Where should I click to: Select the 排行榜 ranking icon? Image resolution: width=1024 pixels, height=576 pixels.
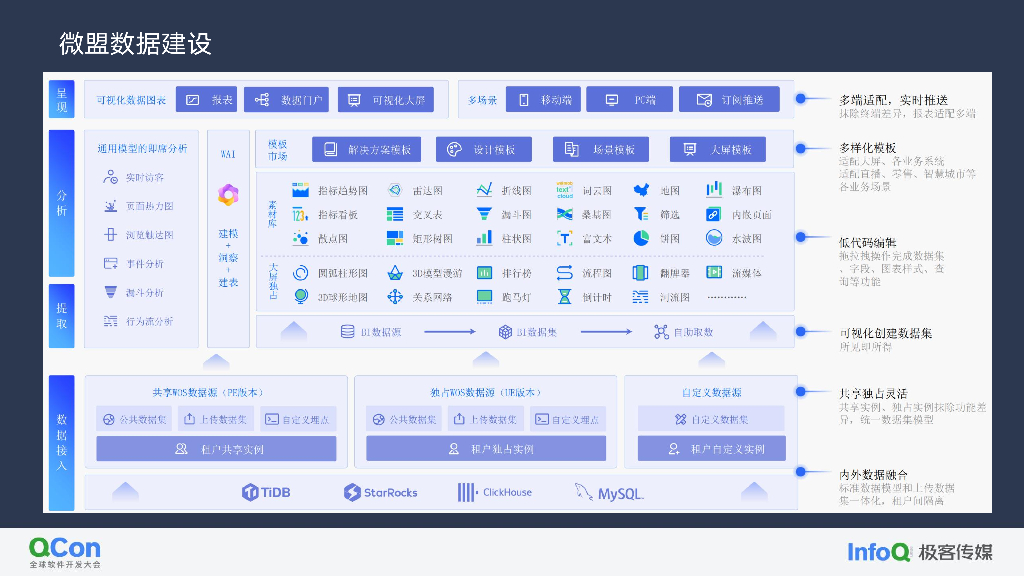[484, 272]
